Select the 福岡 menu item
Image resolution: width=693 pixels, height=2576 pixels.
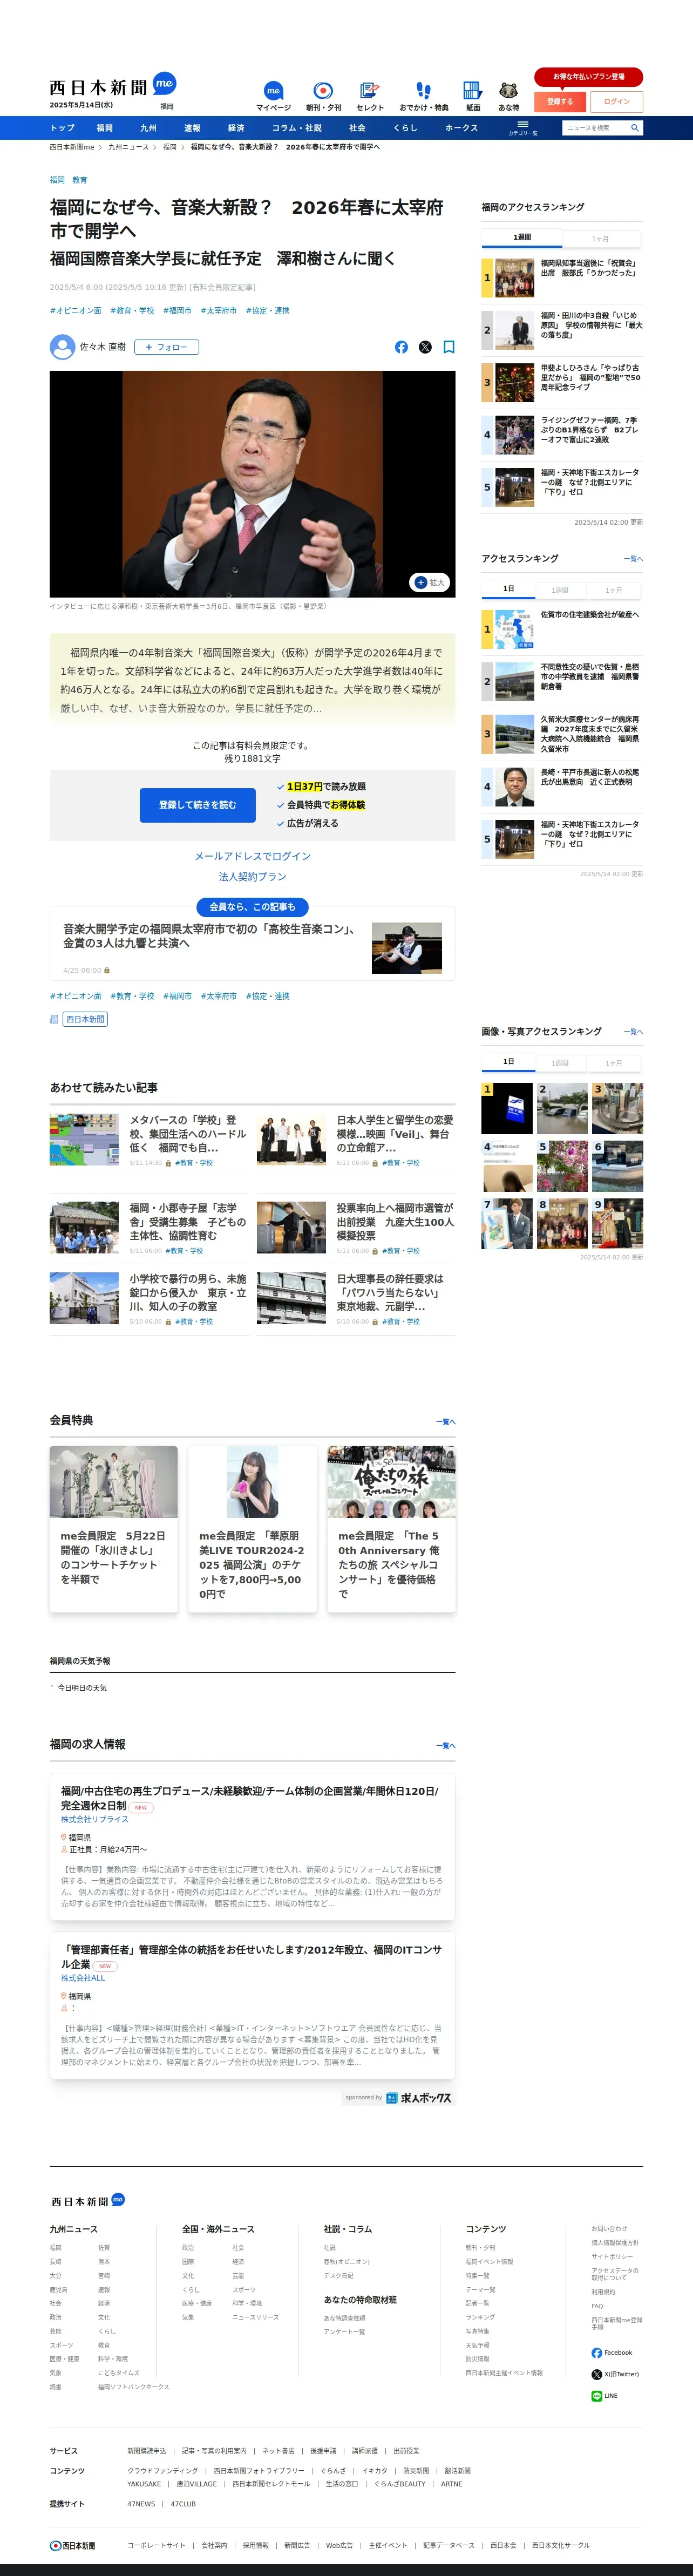coord(105,128)
